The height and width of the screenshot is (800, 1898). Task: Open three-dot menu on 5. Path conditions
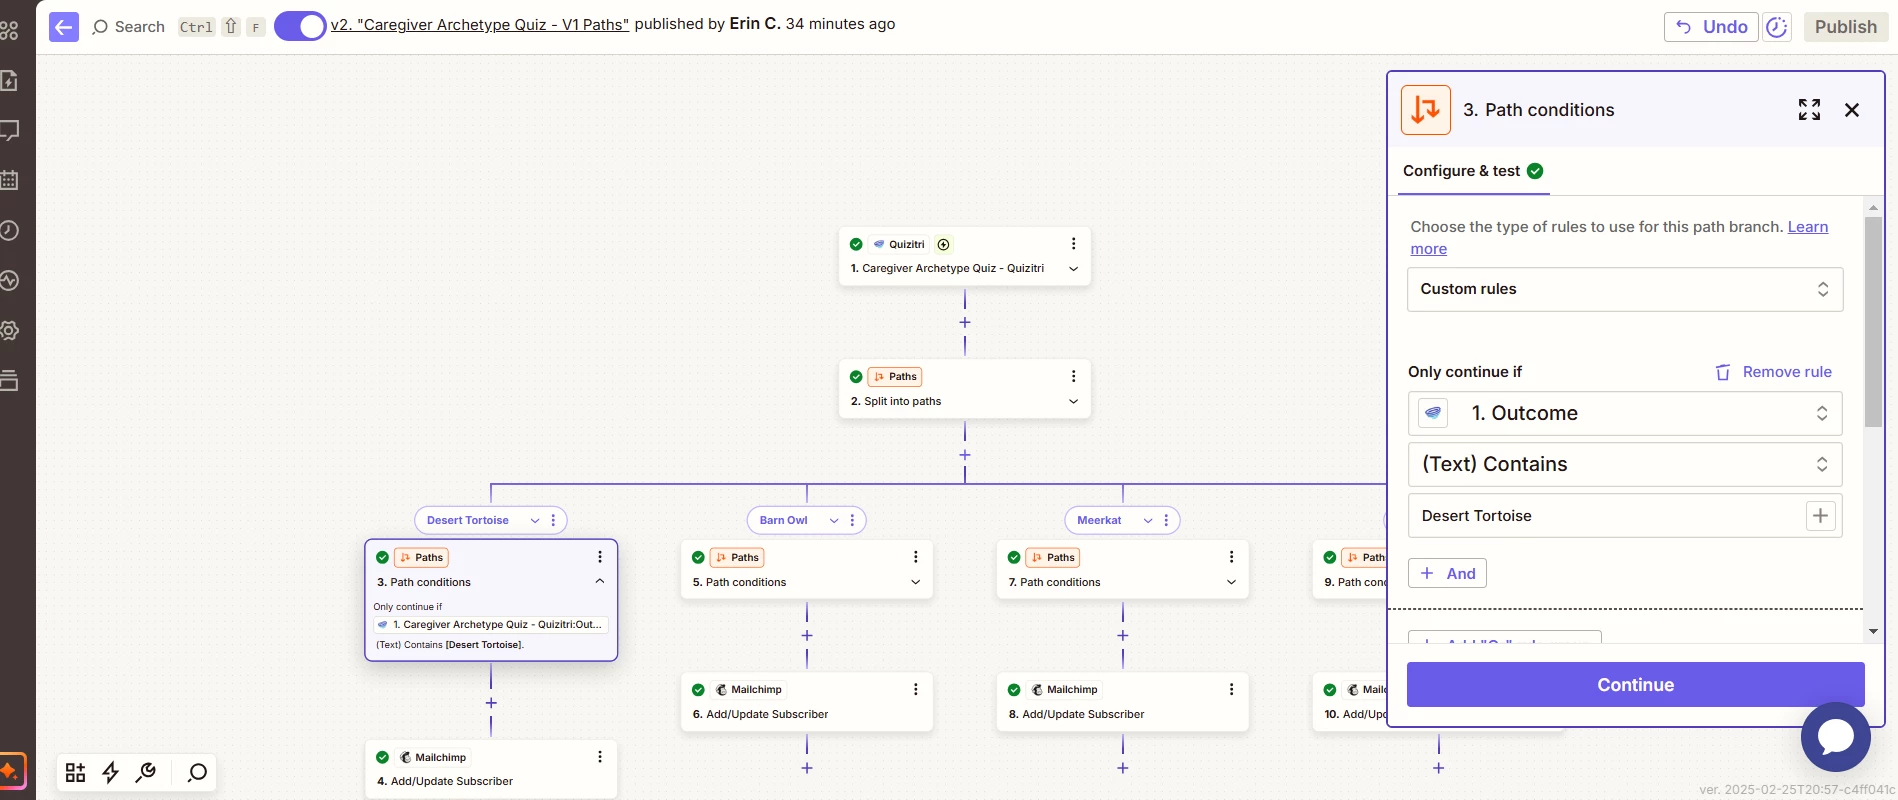pos(915,557)
